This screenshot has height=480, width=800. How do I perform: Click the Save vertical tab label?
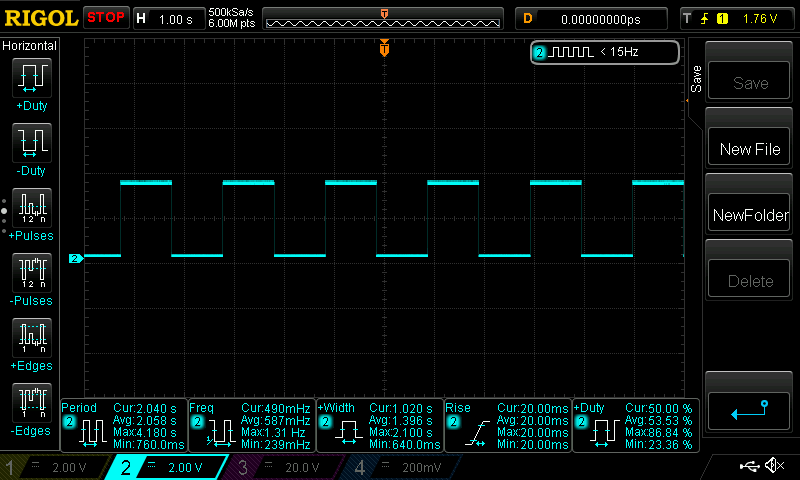point(696,79)
